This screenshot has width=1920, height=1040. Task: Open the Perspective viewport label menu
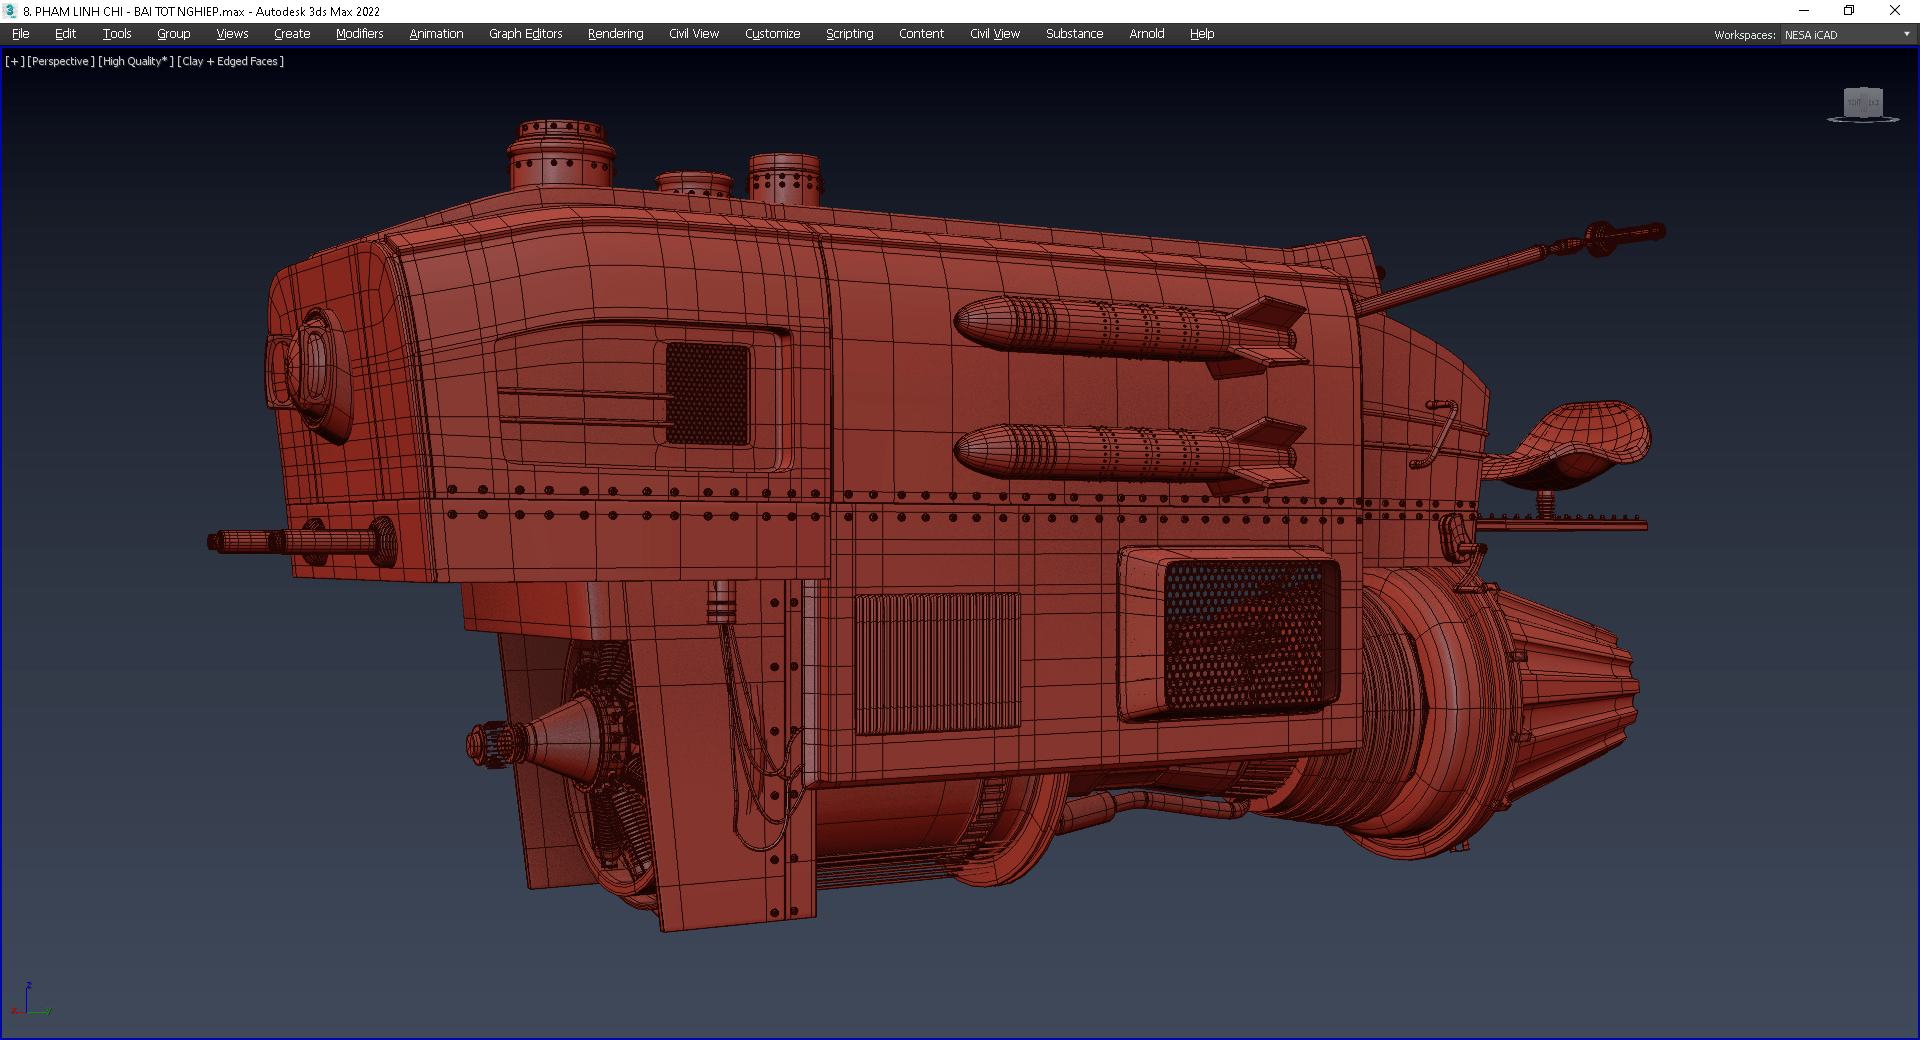(x=61, y=61)
